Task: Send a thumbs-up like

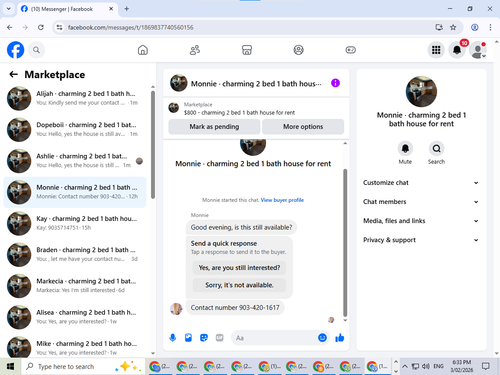Action: (340, 338)
